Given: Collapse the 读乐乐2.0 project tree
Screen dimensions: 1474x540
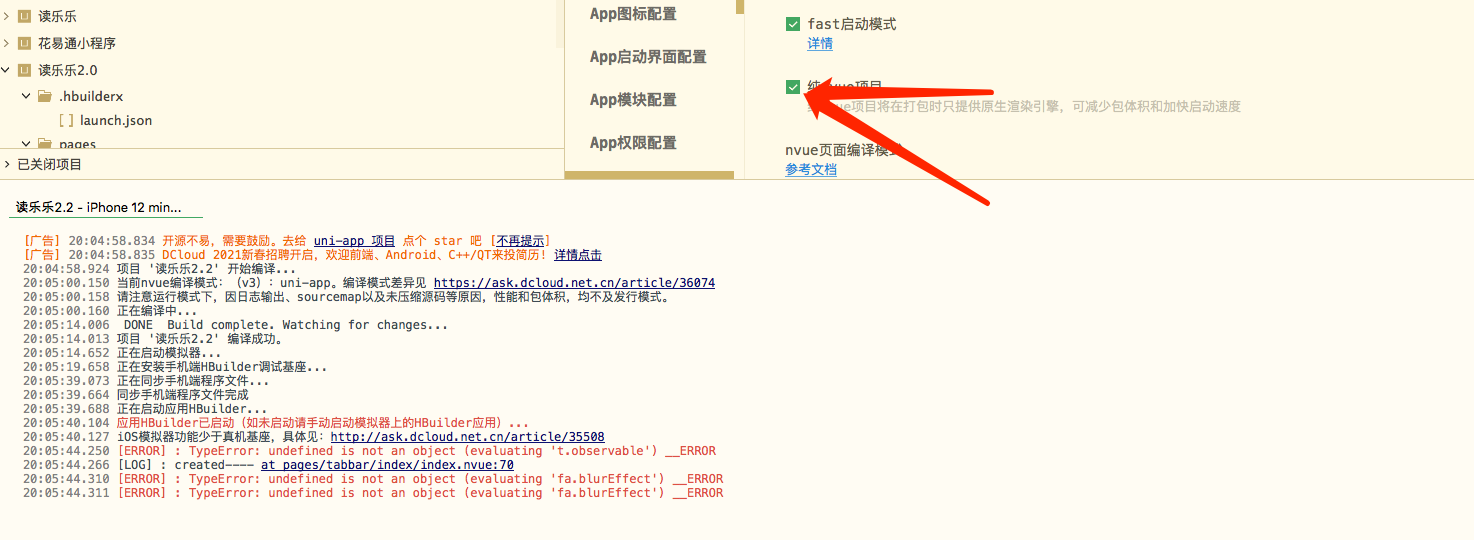Looking at the screenshot, I should [7, 71].
